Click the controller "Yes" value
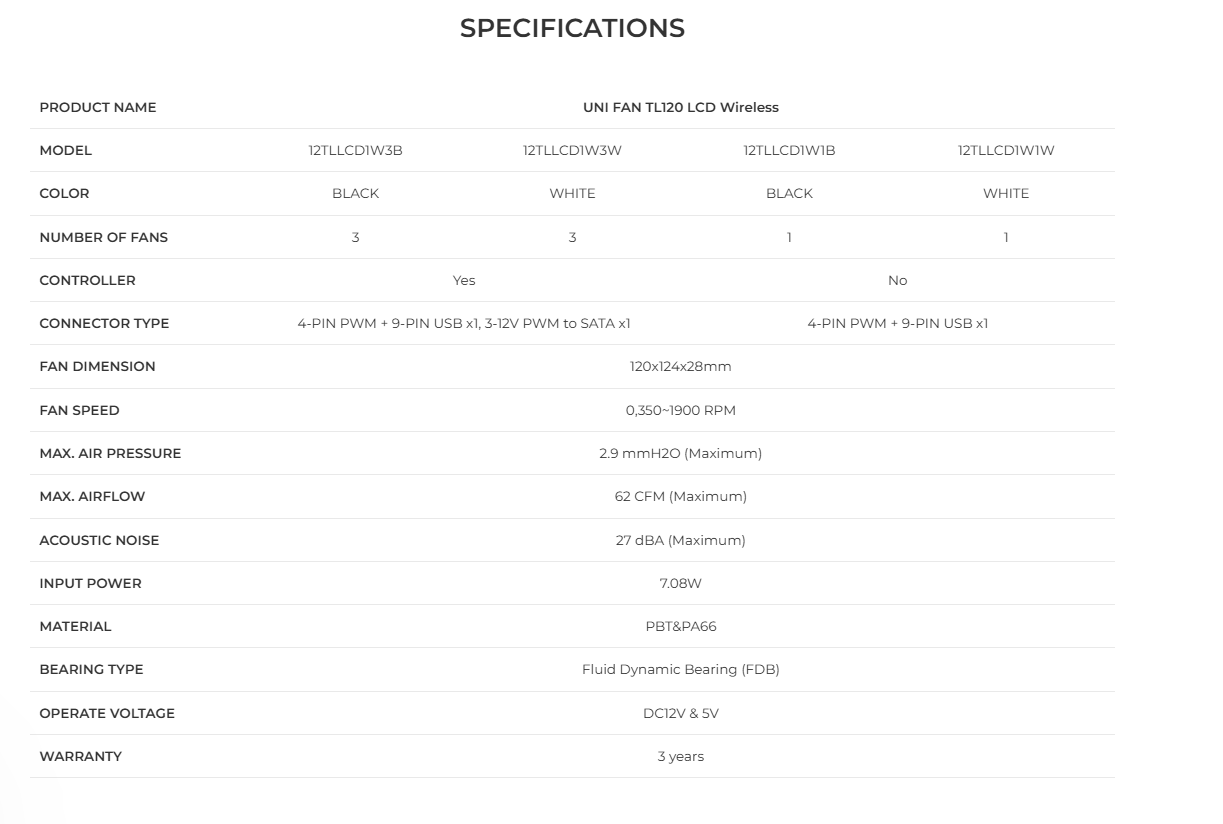Screen dimensions: 1223x824 pos(464,281)
